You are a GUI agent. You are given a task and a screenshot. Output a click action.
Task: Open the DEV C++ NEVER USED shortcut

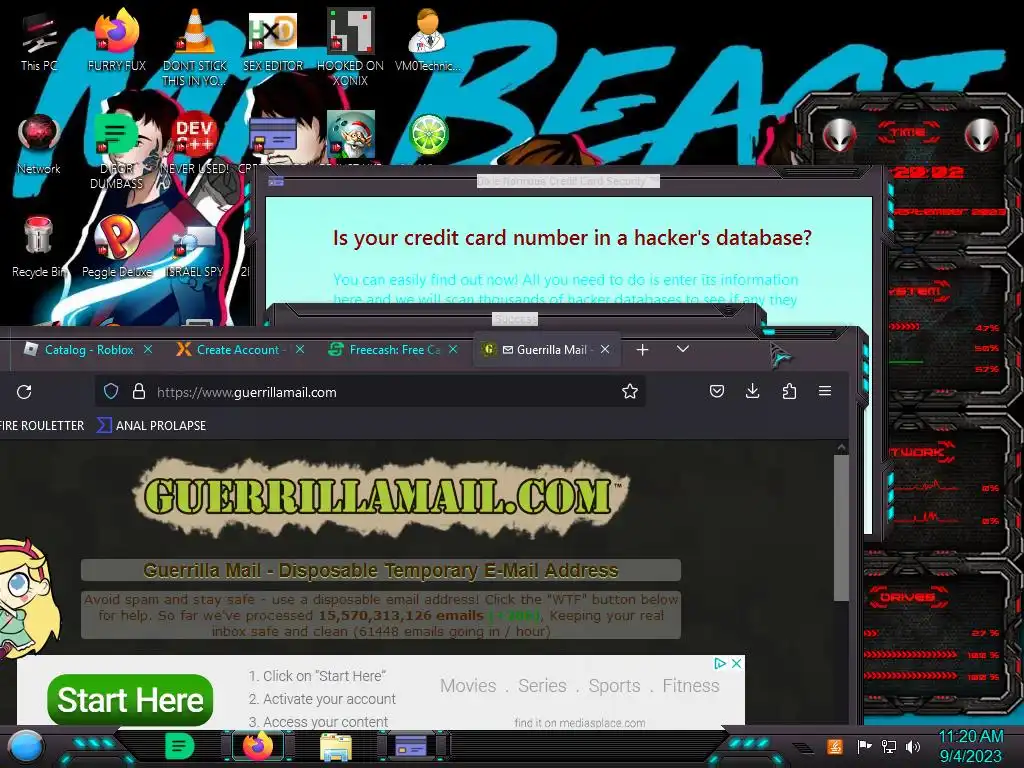pyautogui.click(x=195, y=144)
